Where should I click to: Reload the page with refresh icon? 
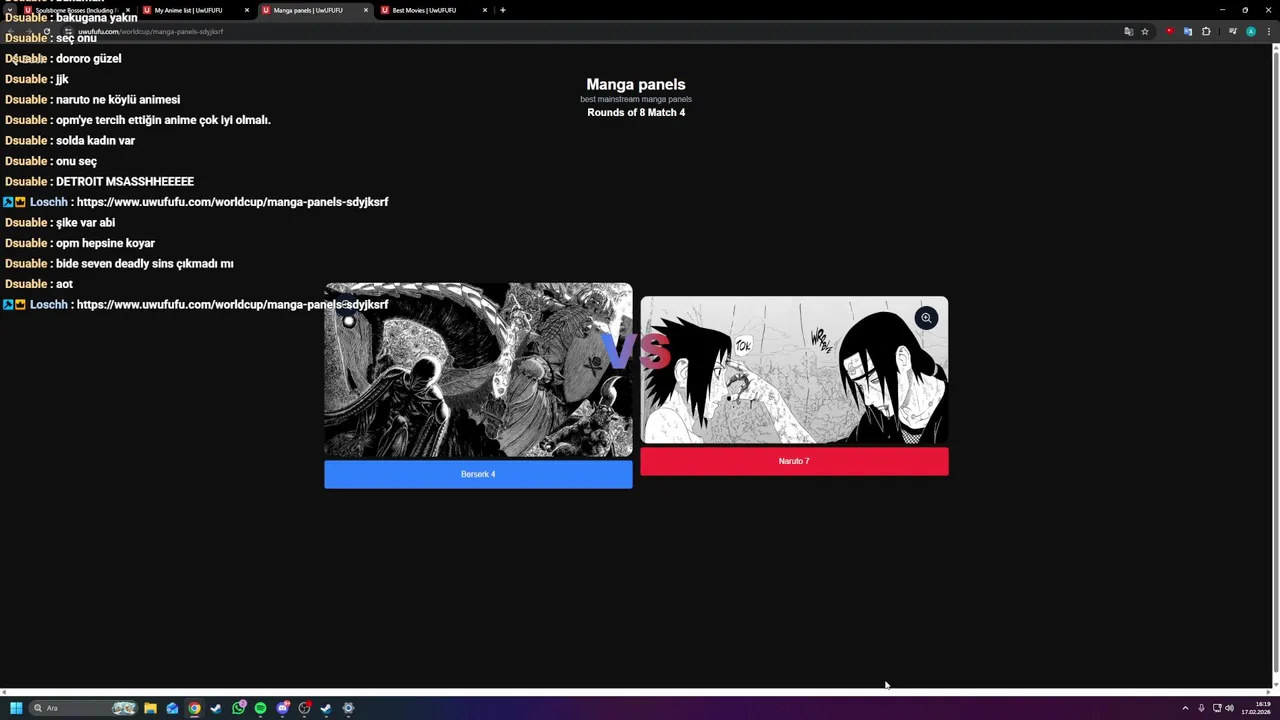[x=46, y=31]
